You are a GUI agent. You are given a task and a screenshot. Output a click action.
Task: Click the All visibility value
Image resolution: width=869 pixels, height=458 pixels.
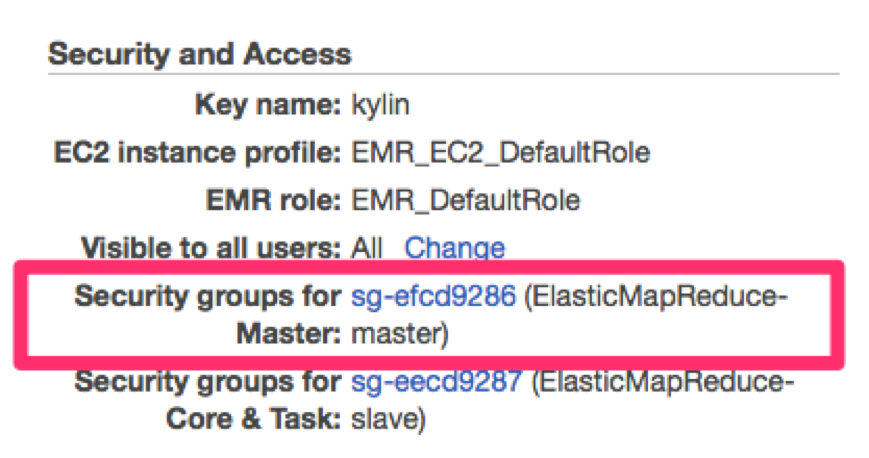[367, 248]
